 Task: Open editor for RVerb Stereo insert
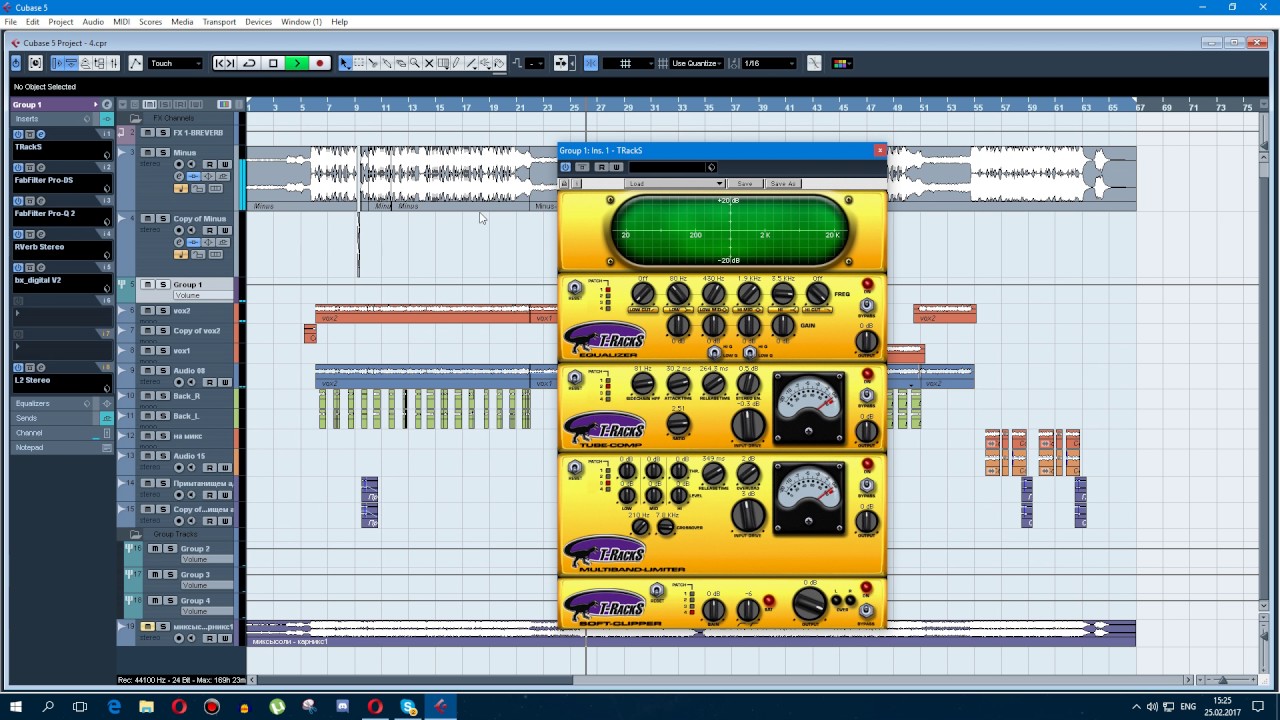coord(41,234)
